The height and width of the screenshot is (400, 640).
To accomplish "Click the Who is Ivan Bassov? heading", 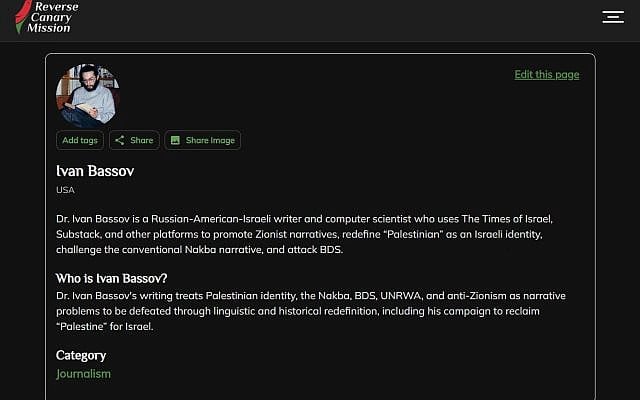I will pos(111,278).
